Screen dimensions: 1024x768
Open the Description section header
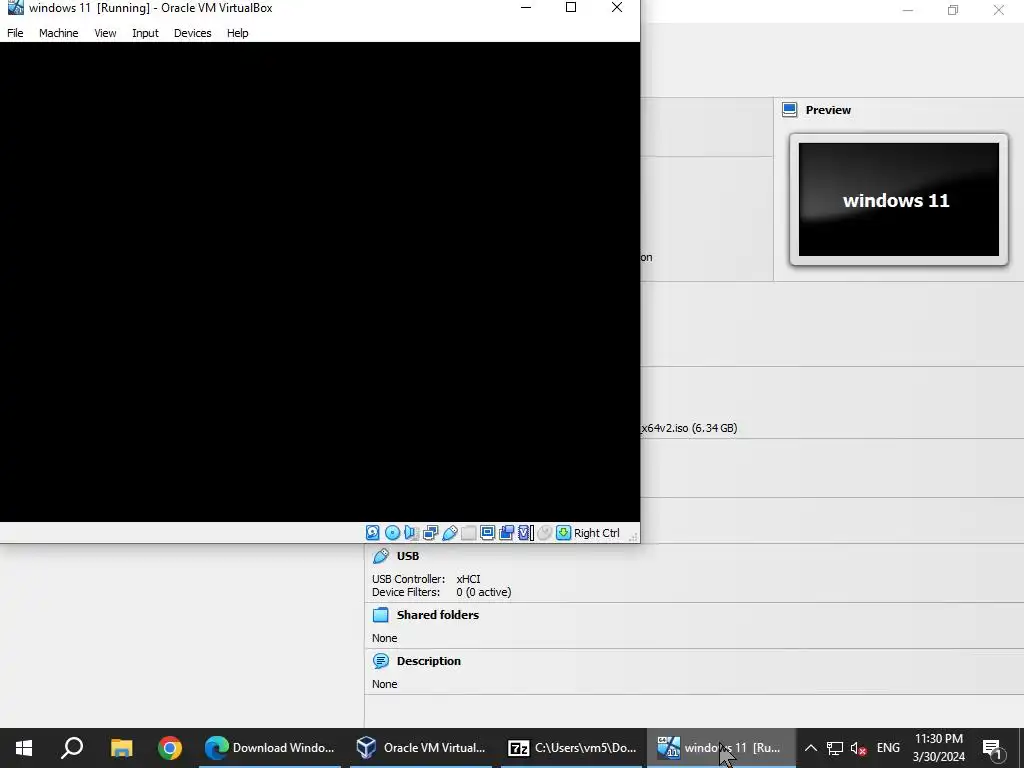[x=428, y=661]
